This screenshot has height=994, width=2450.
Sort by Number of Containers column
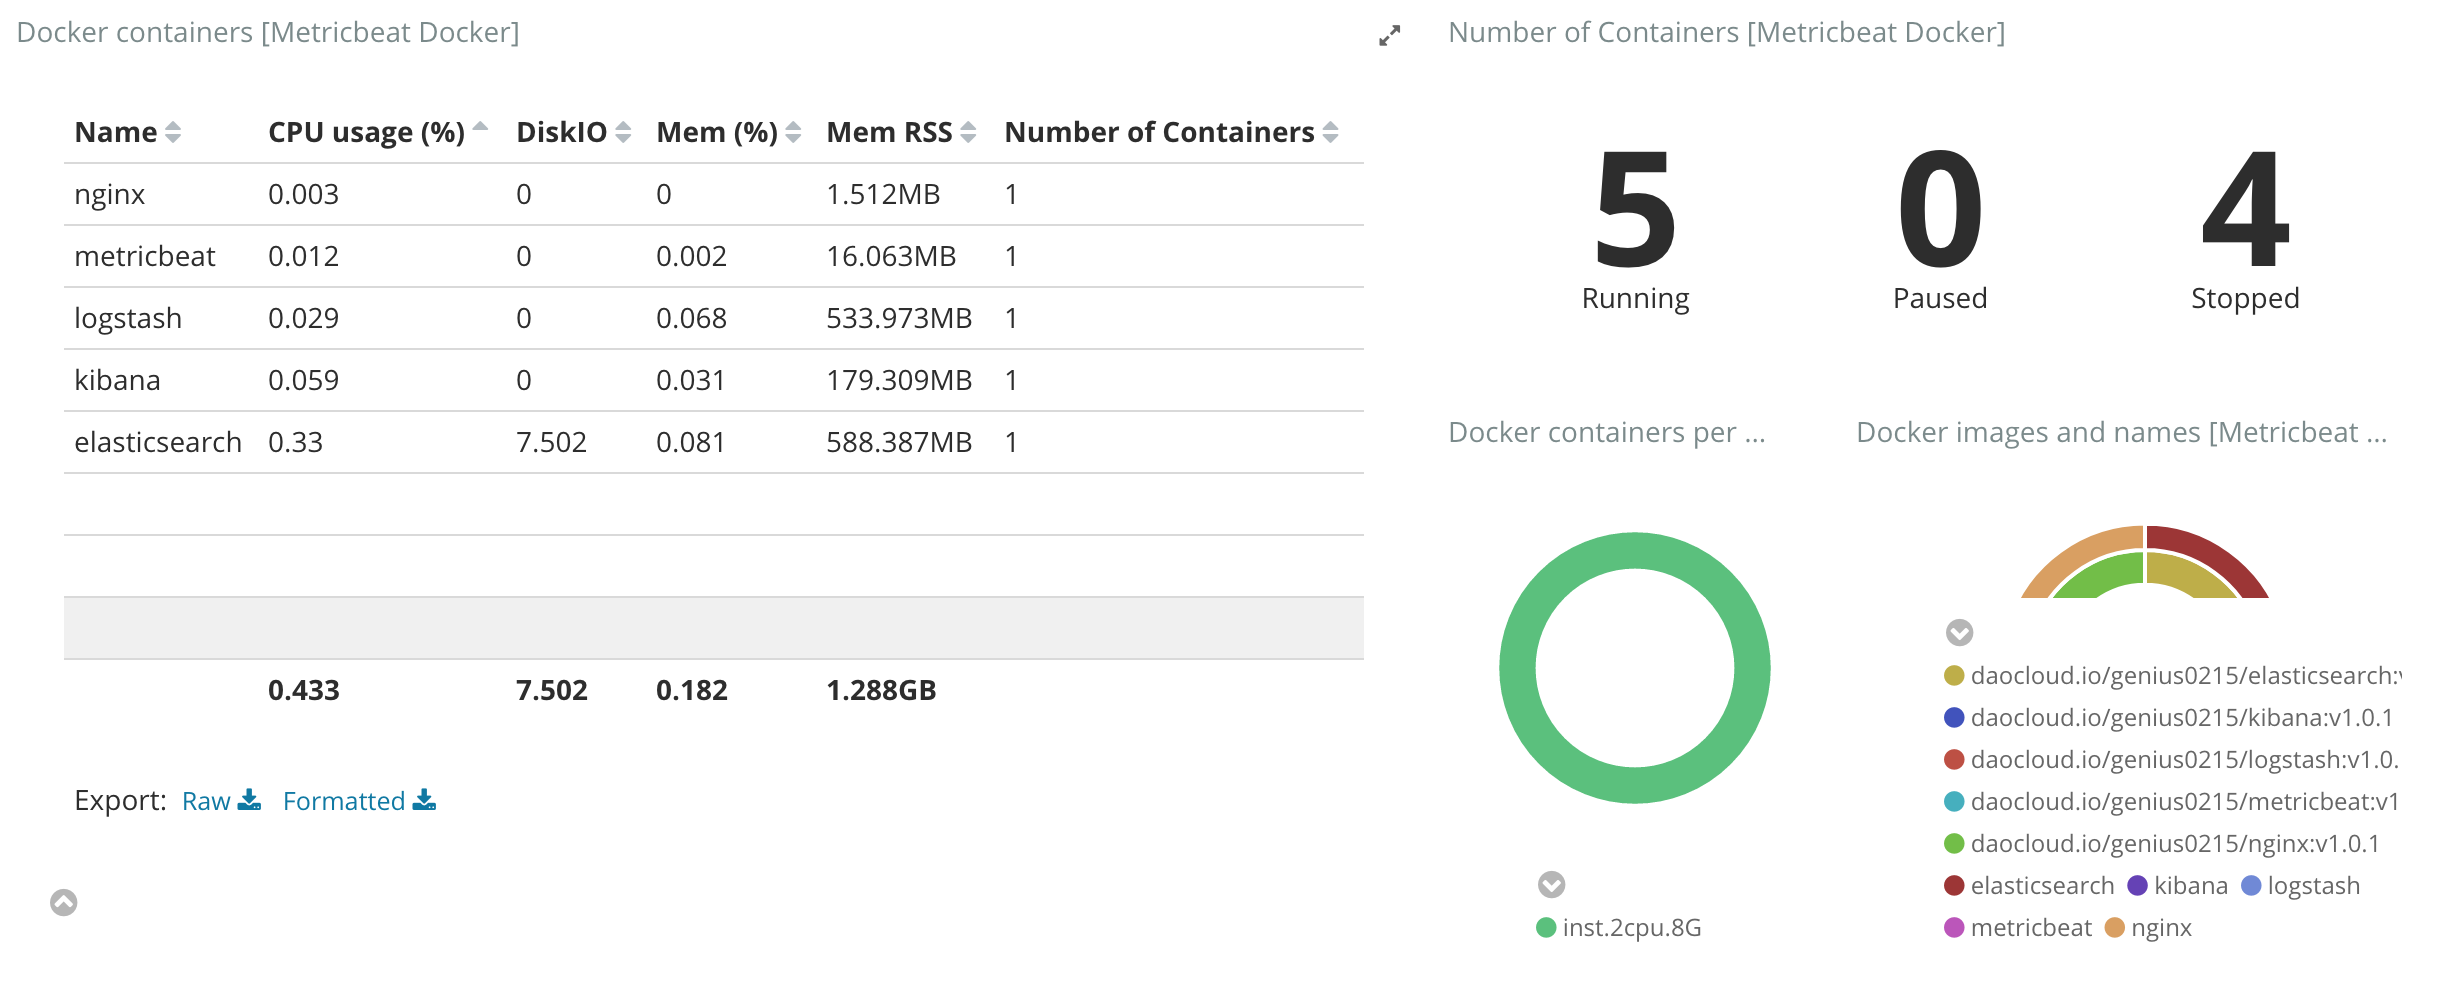pyautogui.click(x=1330, y=130)
